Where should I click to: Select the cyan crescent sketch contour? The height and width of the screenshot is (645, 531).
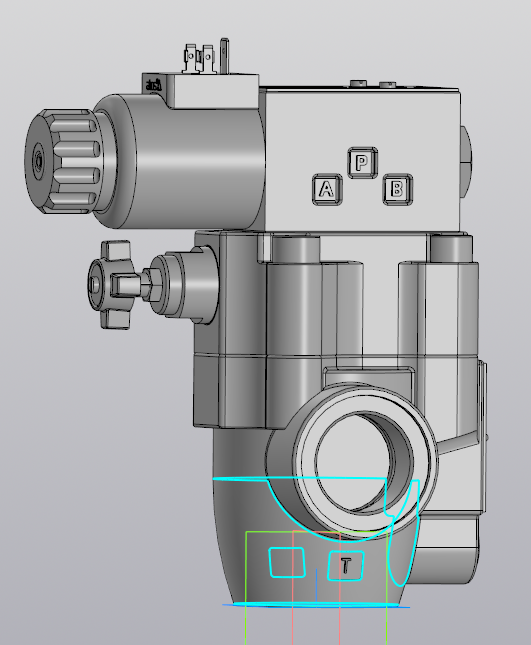point(403,535)
